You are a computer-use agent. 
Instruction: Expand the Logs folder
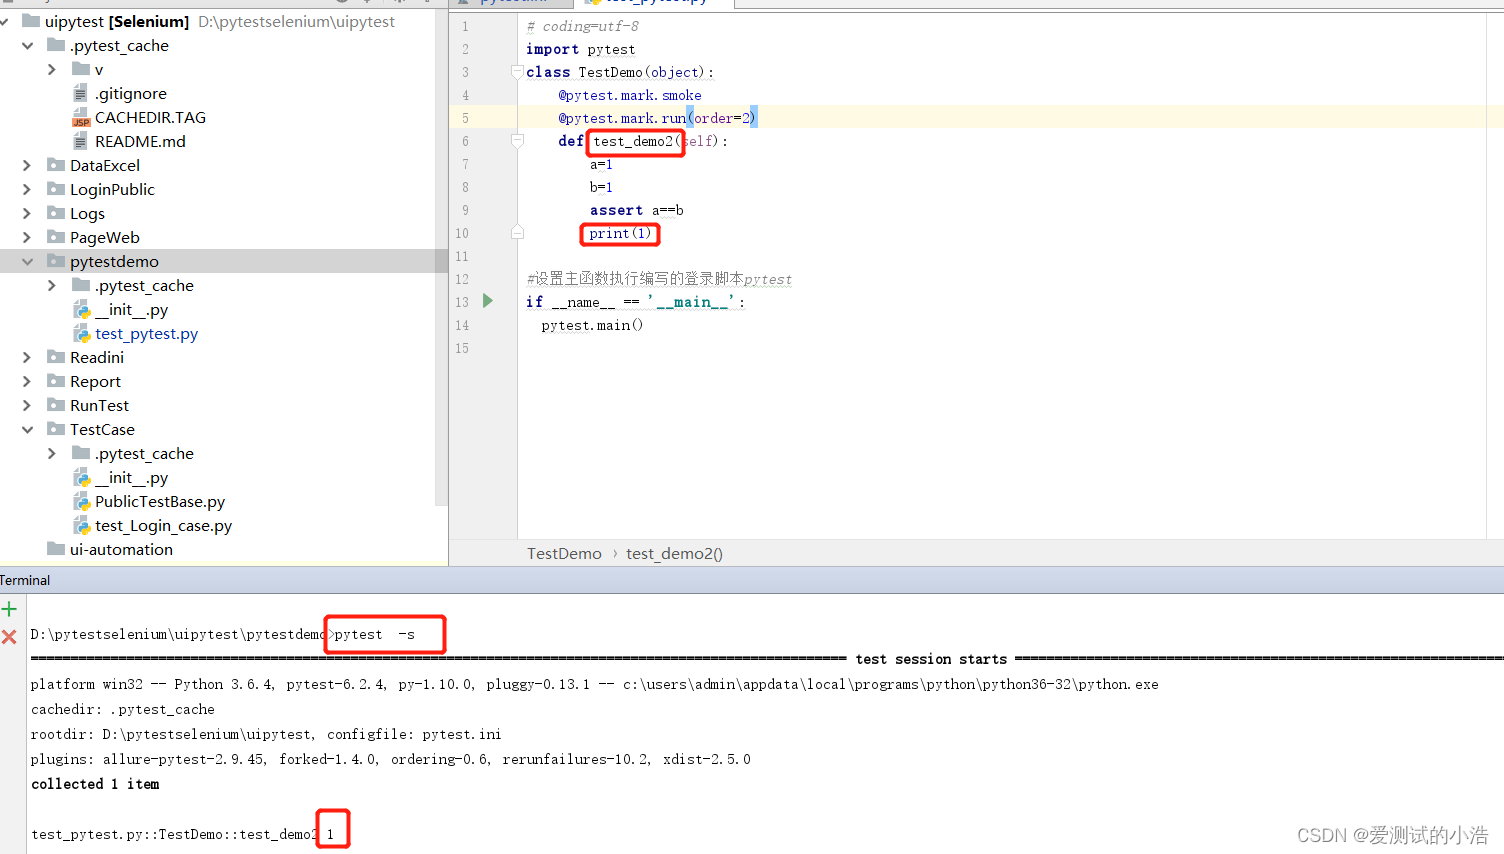coord(27,213)
